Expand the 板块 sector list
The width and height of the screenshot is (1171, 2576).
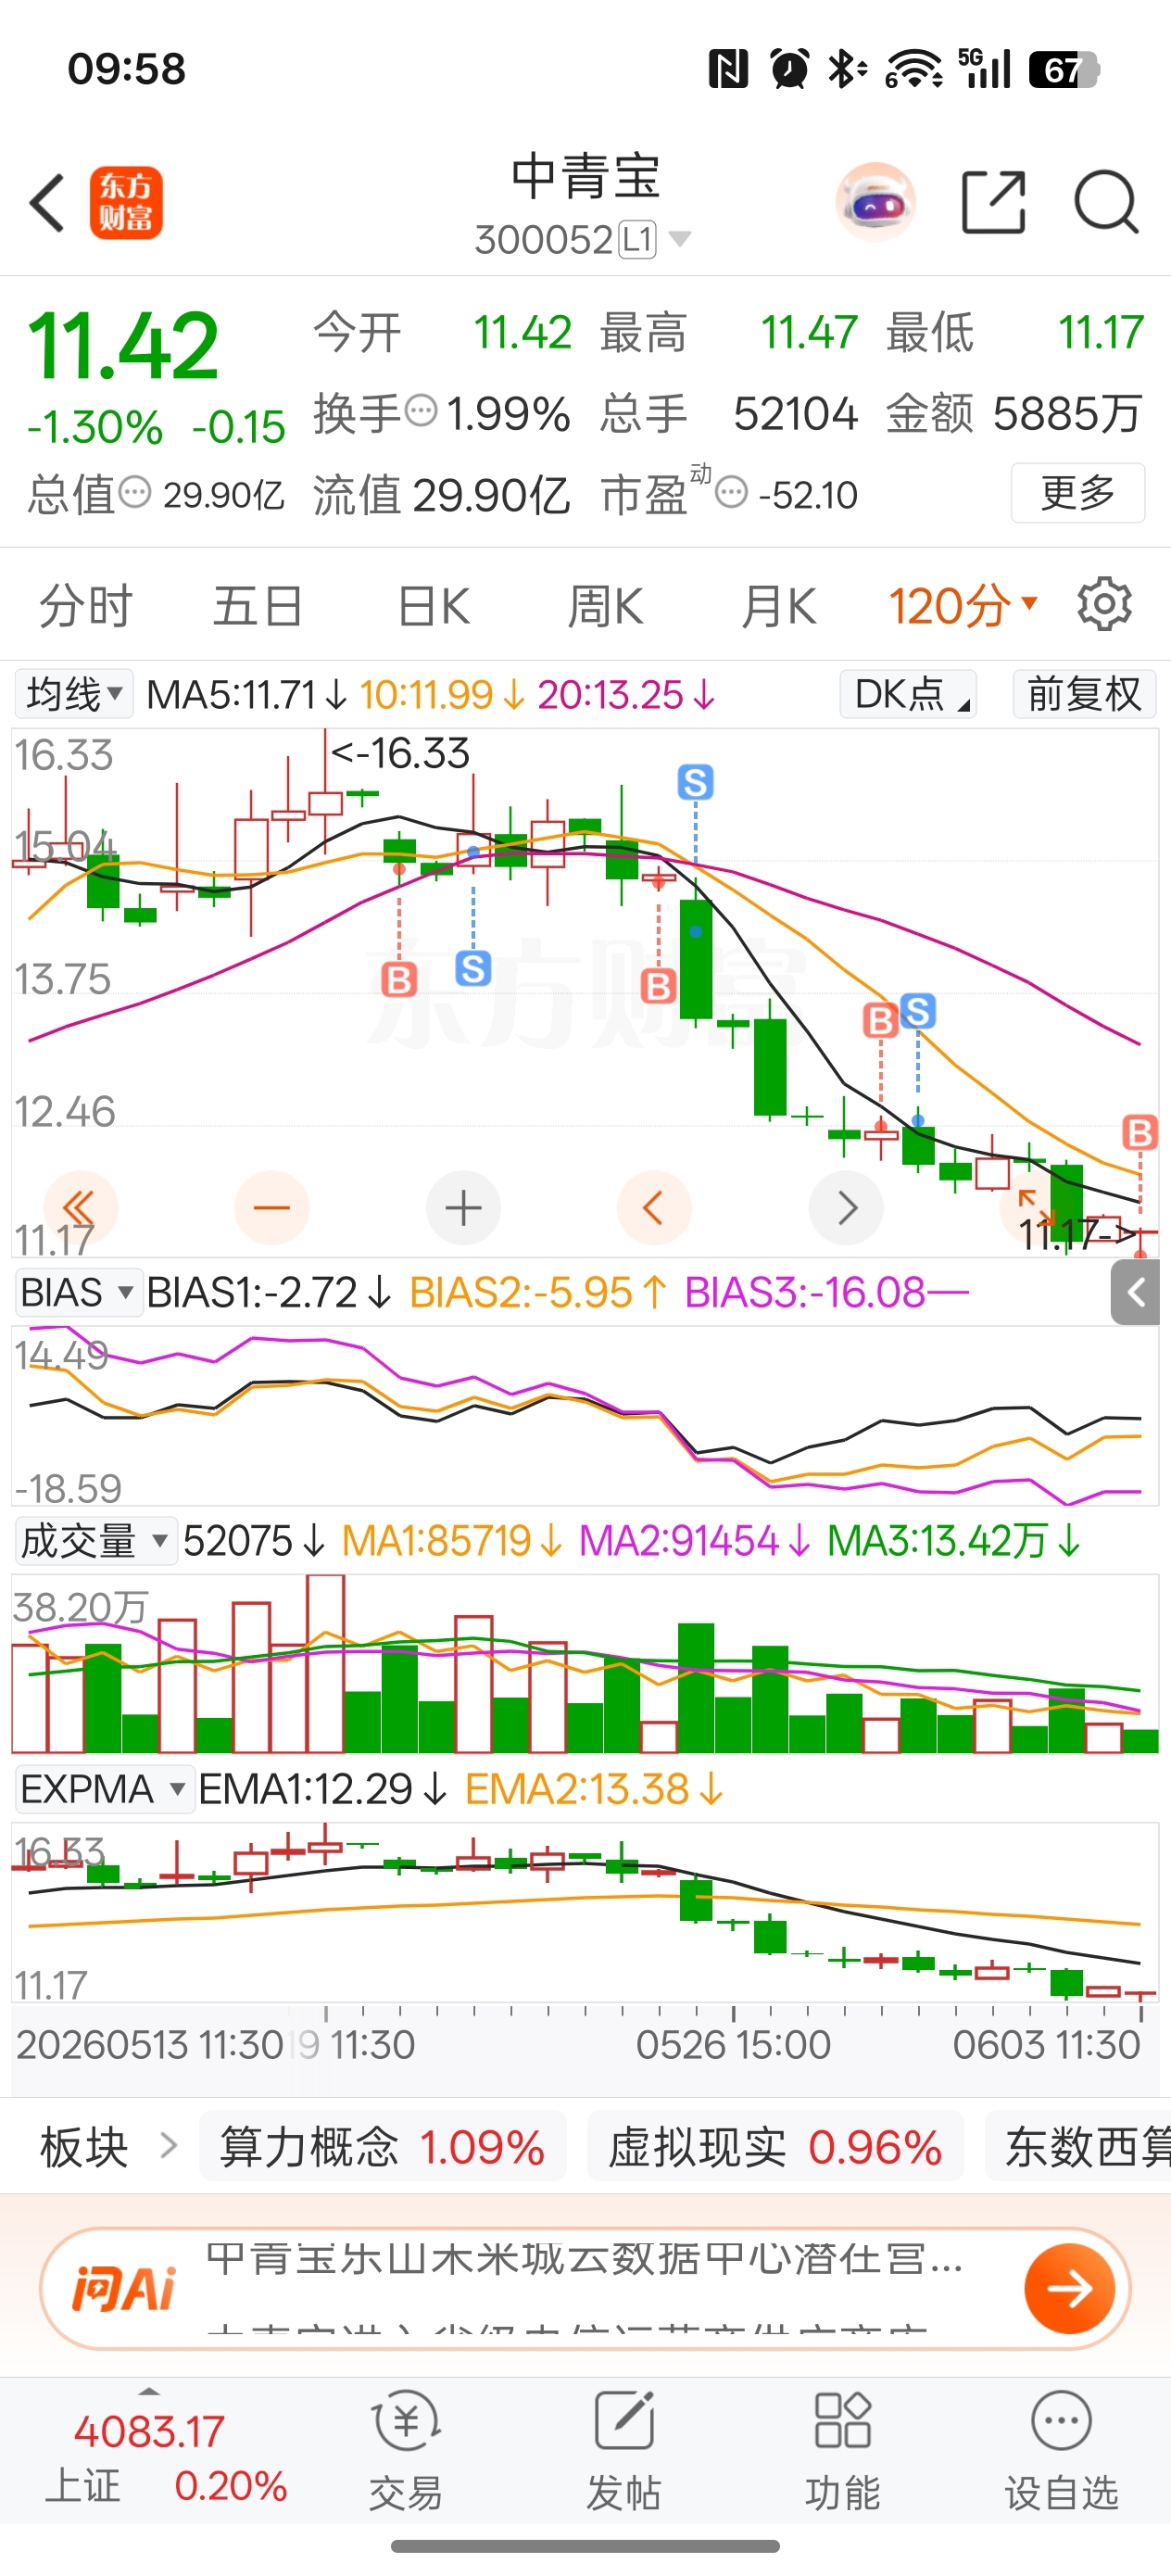pos(108,2145)
